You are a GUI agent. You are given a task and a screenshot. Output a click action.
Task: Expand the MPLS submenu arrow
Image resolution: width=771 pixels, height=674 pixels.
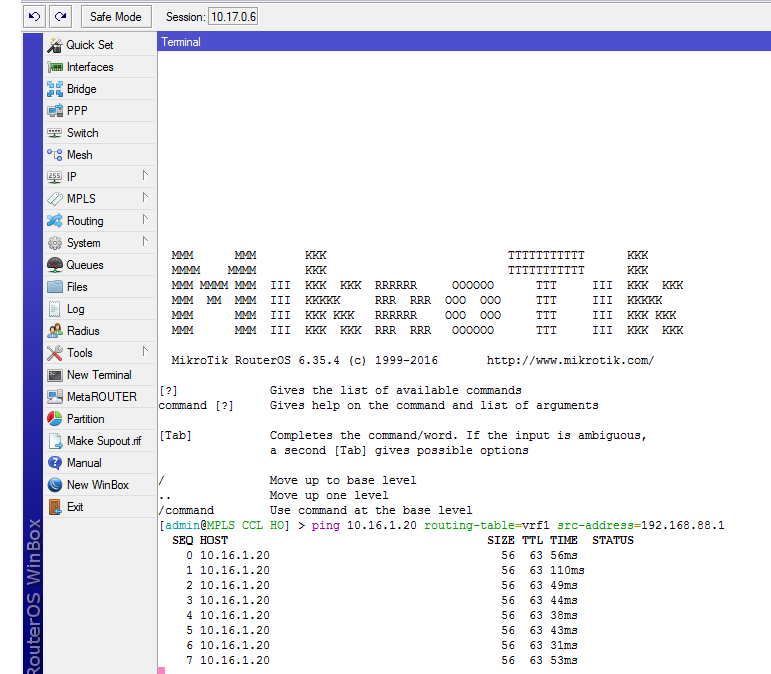tap(145, 198)
